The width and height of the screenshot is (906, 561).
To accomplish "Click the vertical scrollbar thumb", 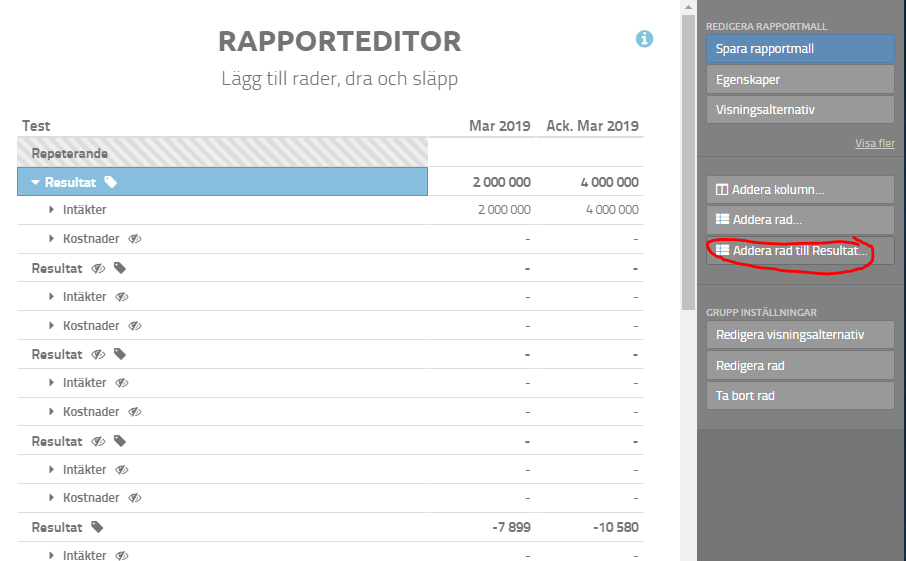I will pos(688,162).
